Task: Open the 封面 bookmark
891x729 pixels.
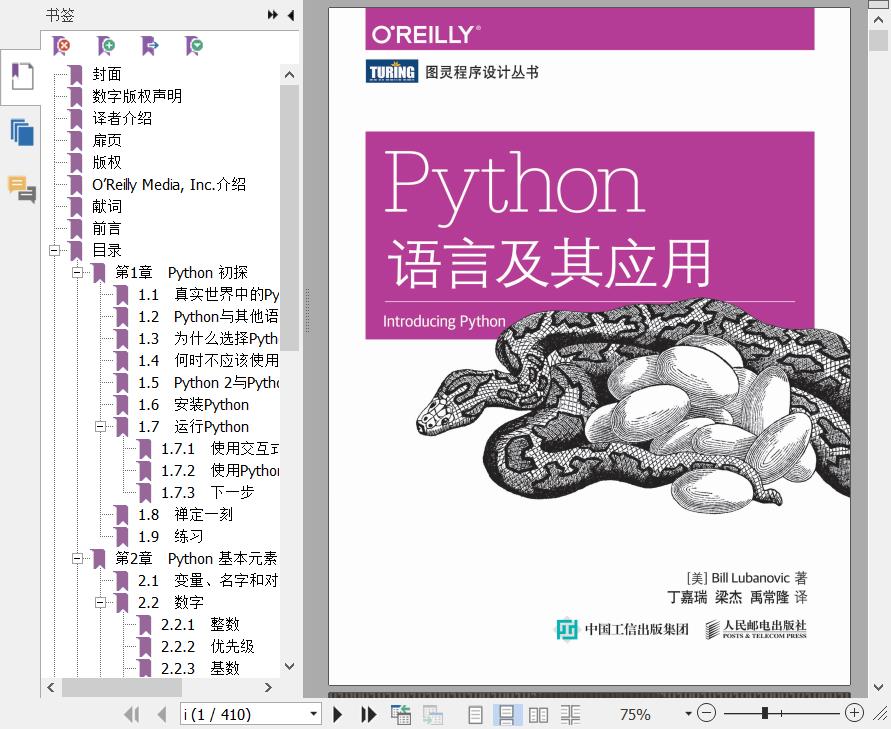Action: tap(107, 74)
